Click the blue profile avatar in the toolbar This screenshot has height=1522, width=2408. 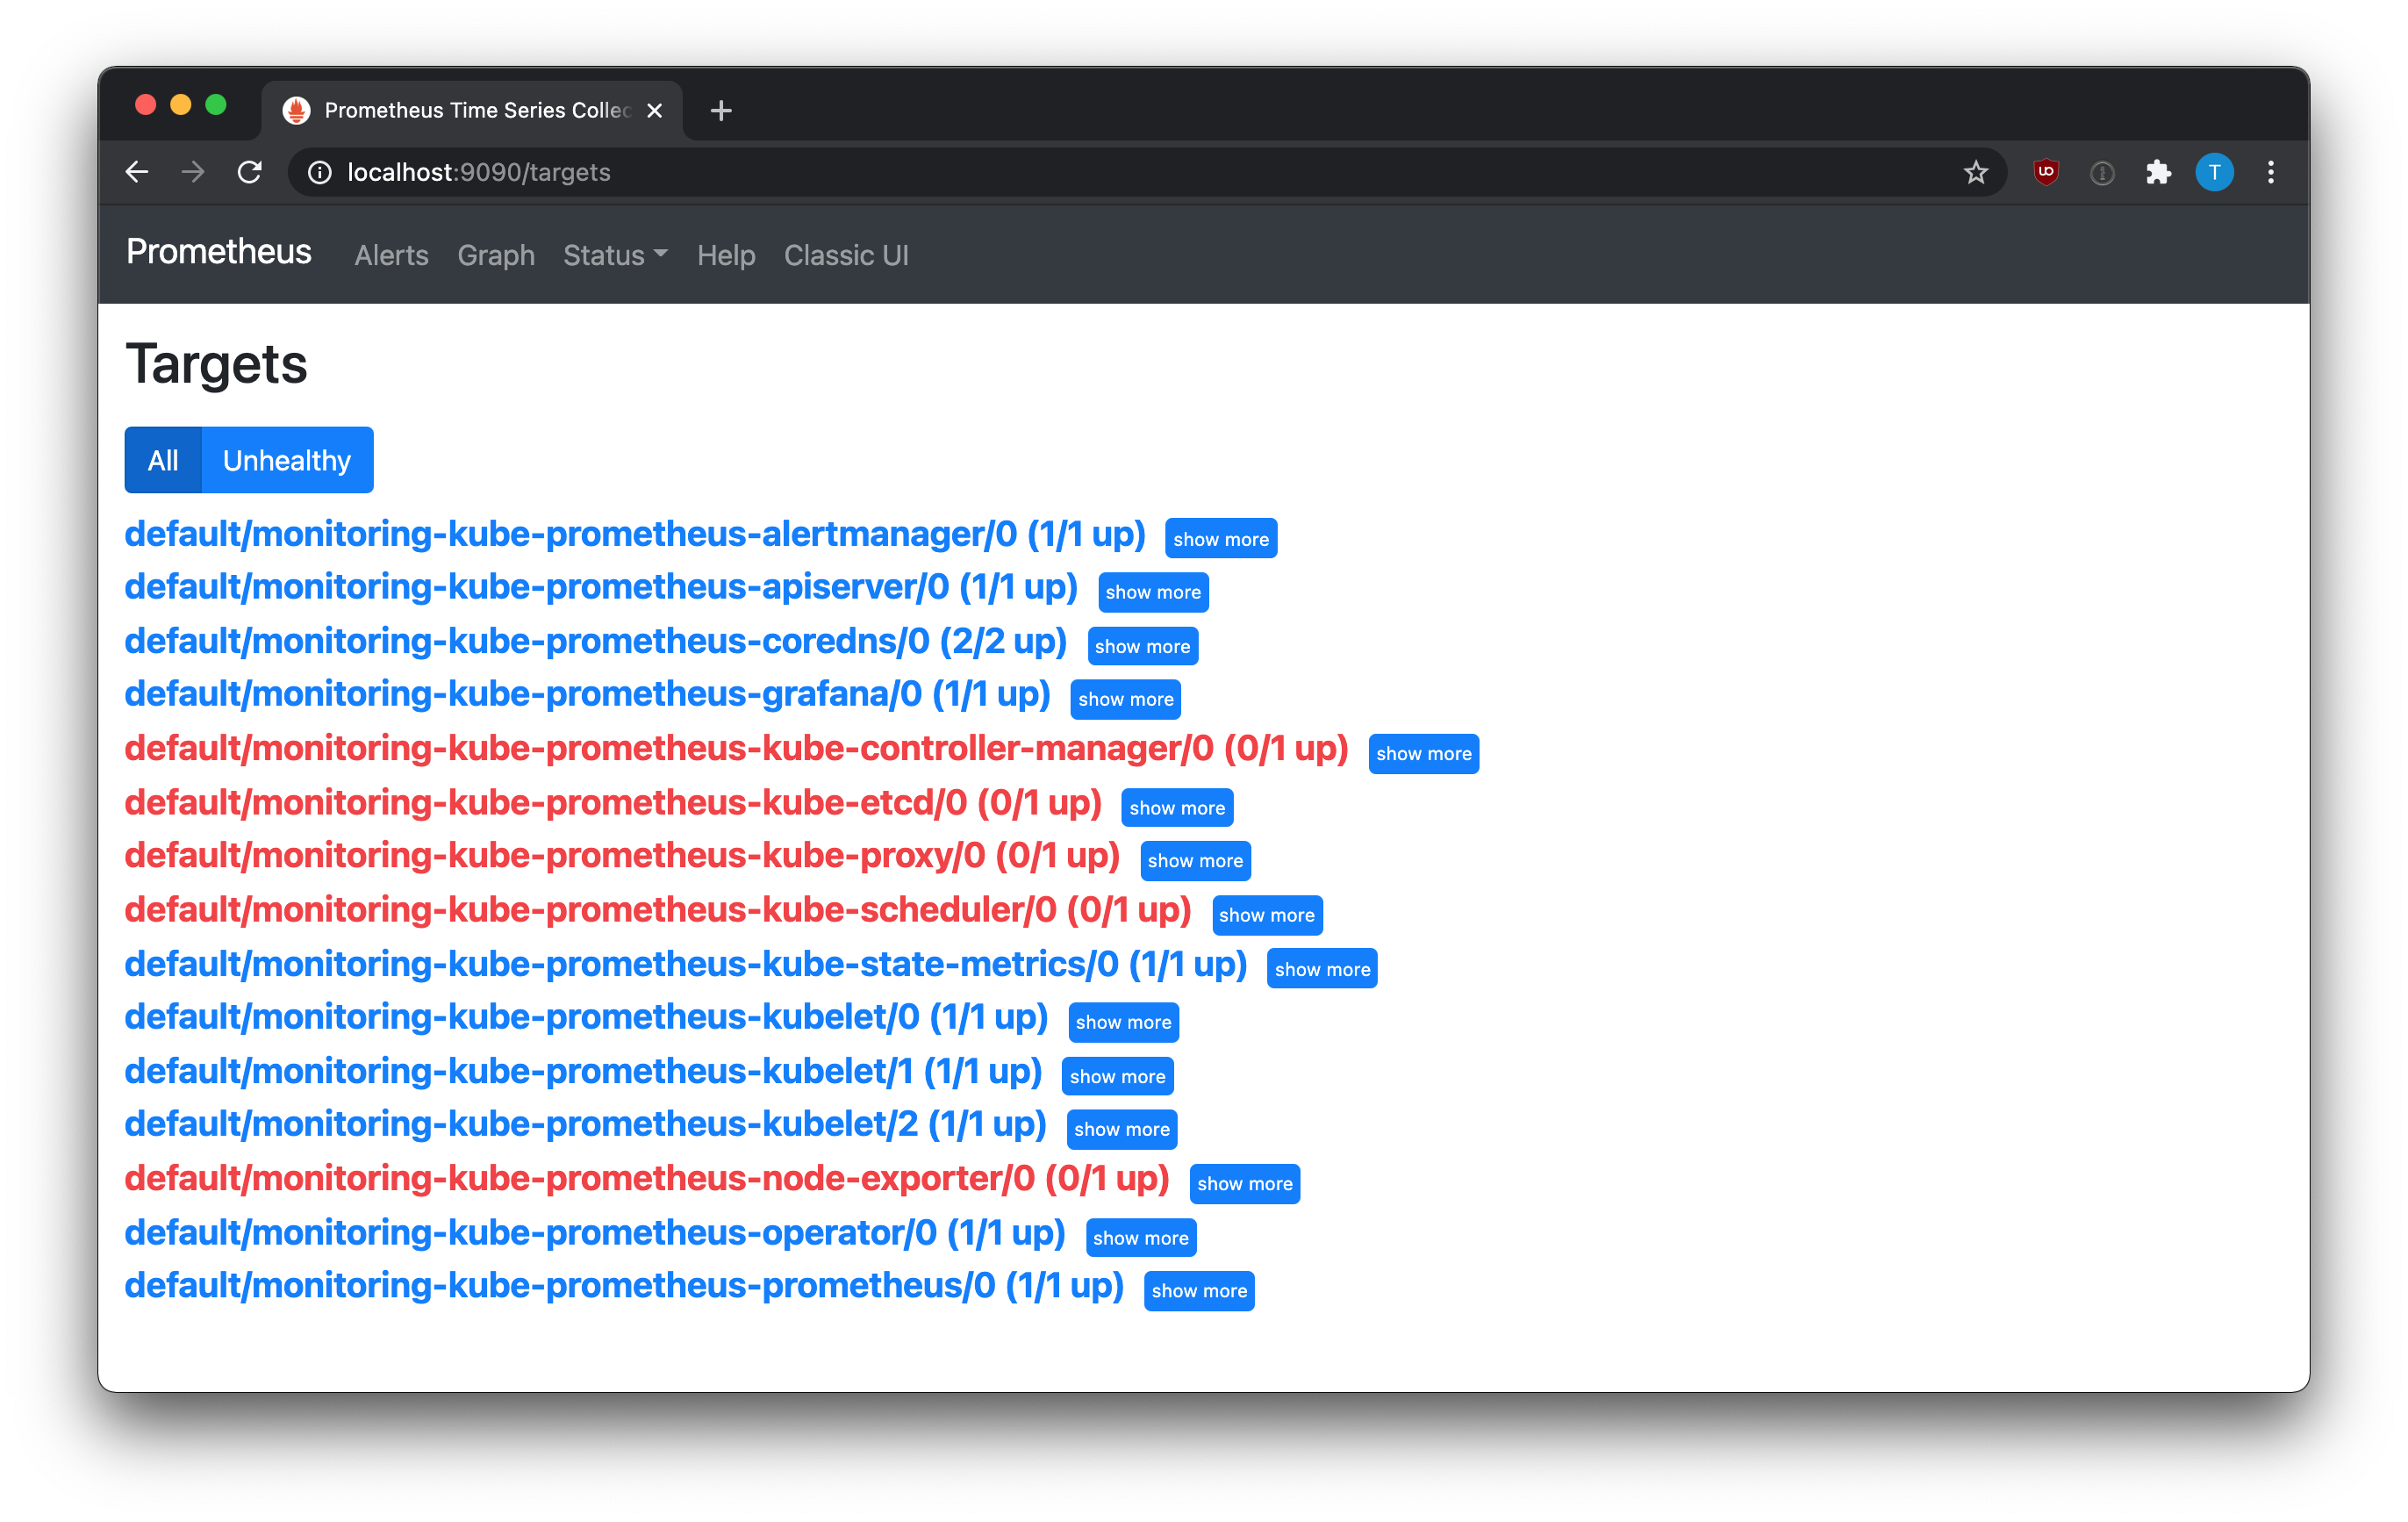(2215, 172)
